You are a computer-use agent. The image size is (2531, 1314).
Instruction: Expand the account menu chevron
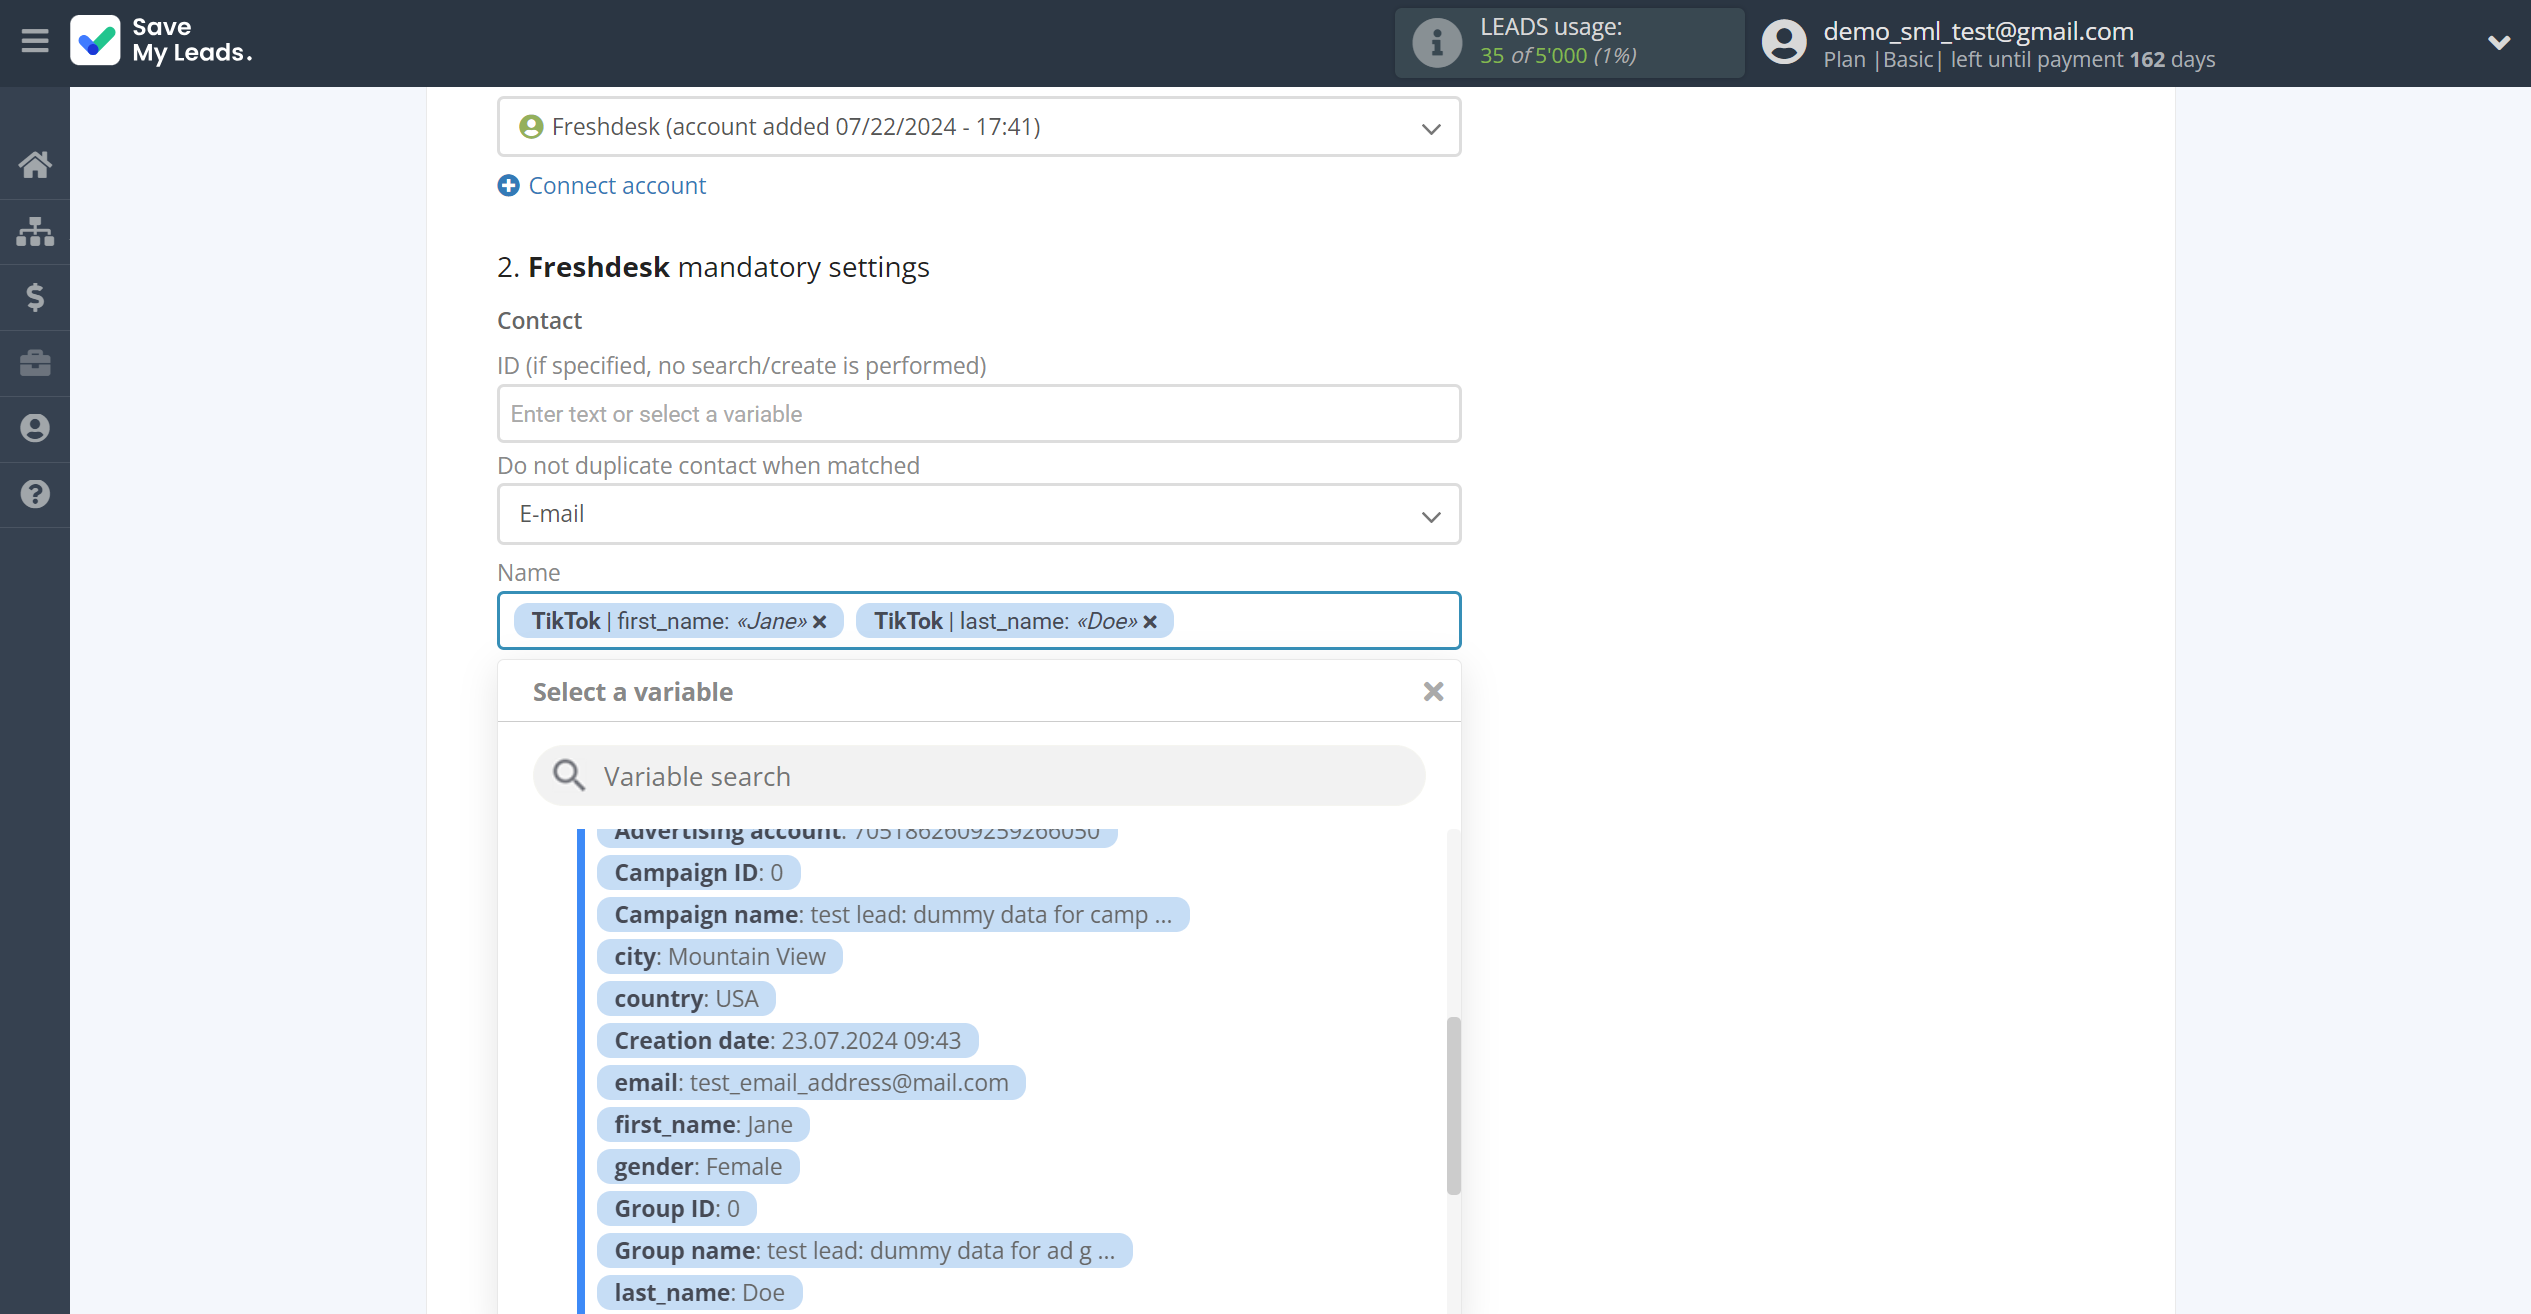(x=2498, y=43)
